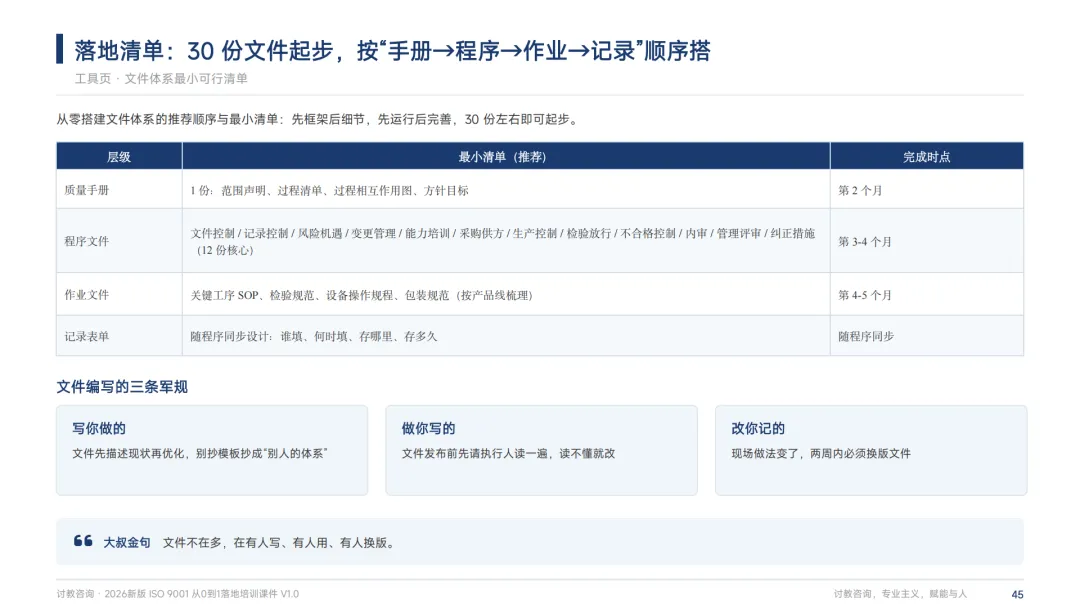1080x608 pixels.
Task: Click the footer text starting 讨教咨询 · 2026新版
Action: (x=178, y=594)
